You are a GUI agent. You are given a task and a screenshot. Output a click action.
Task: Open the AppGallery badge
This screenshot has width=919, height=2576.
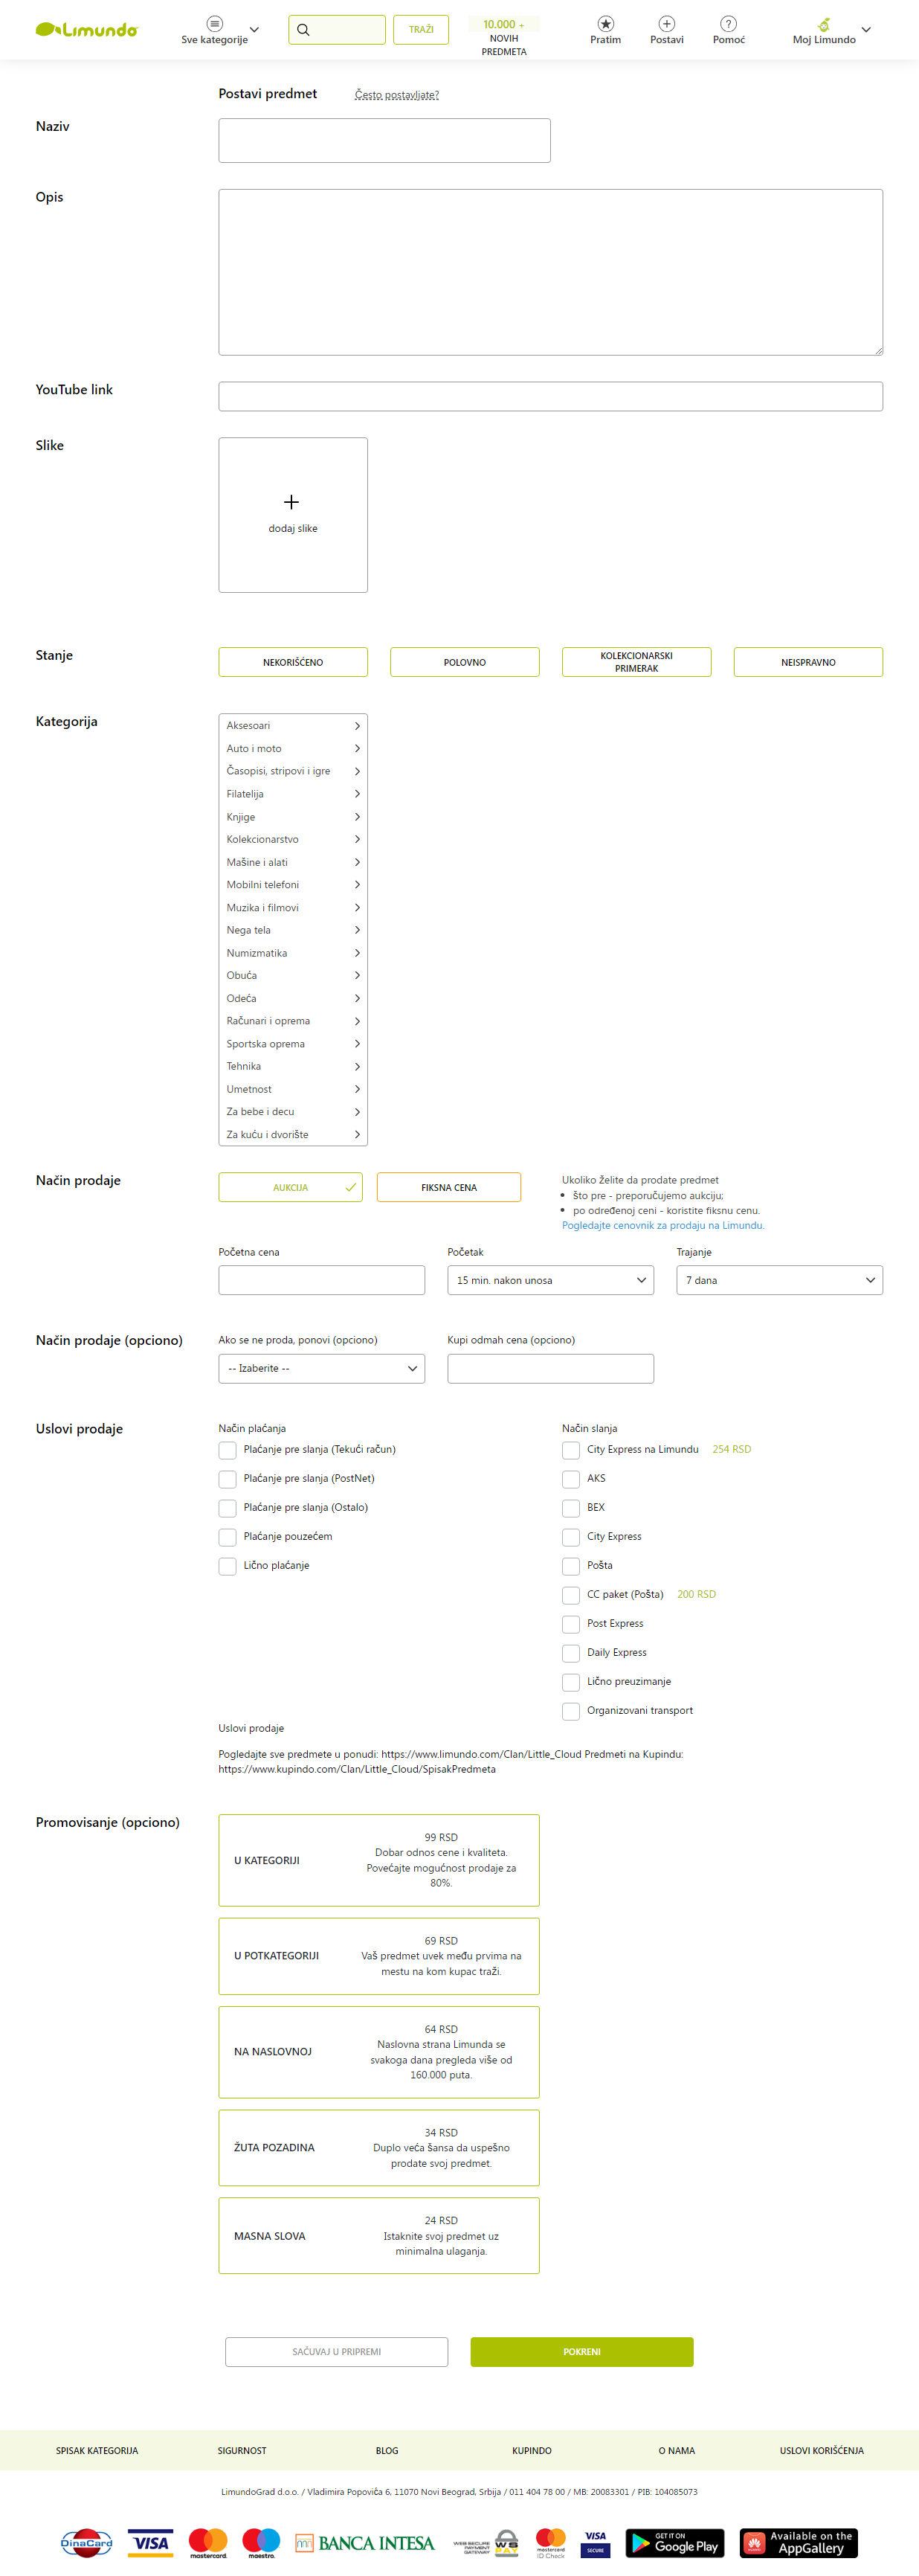tap(798, 2542)
